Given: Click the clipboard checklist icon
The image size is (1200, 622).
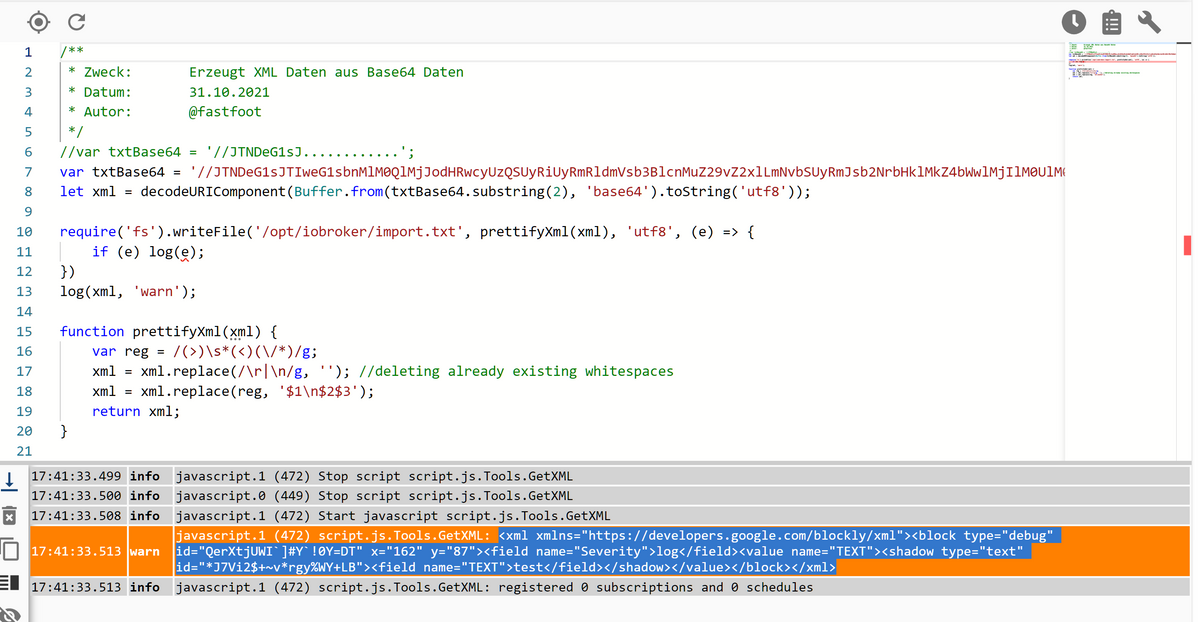Looking at the screenshot, I should [x=1111, y=21].
